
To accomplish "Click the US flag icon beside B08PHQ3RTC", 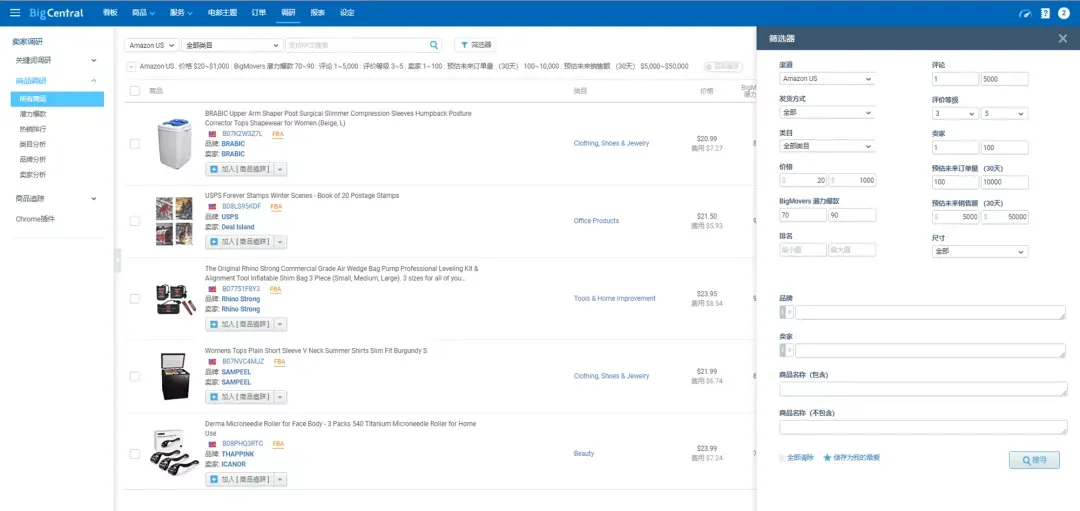I will [x=212, y=444].
